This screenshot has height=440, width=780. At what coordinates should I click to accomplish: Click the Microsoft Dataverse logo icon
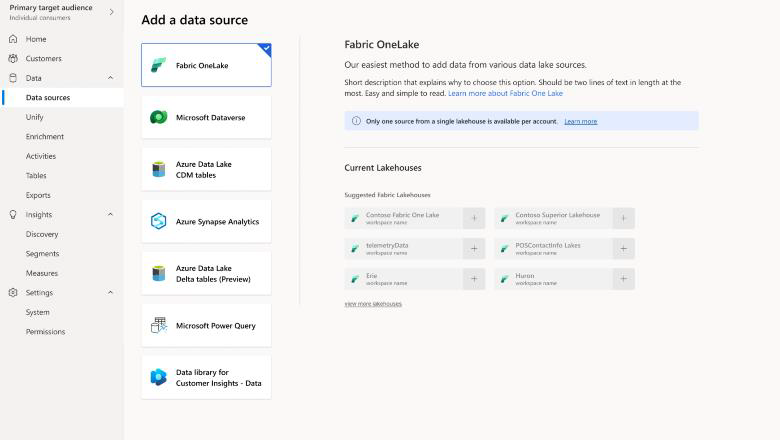pos(158,117)
